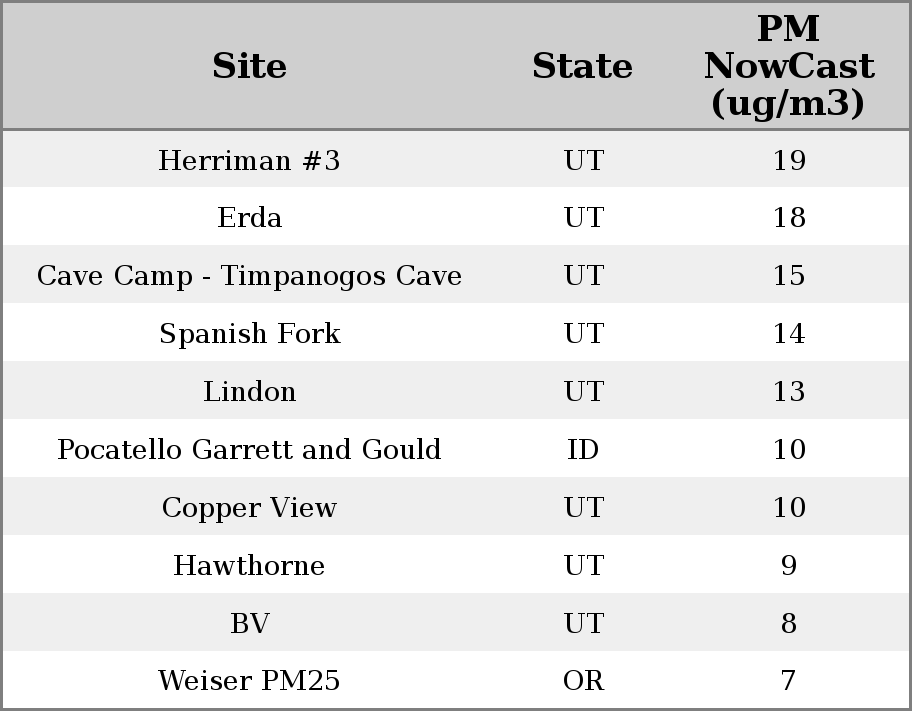This screenshot has width=912, height=711.
Task: Select the Erda site cell
Action: tap(249, 218)
